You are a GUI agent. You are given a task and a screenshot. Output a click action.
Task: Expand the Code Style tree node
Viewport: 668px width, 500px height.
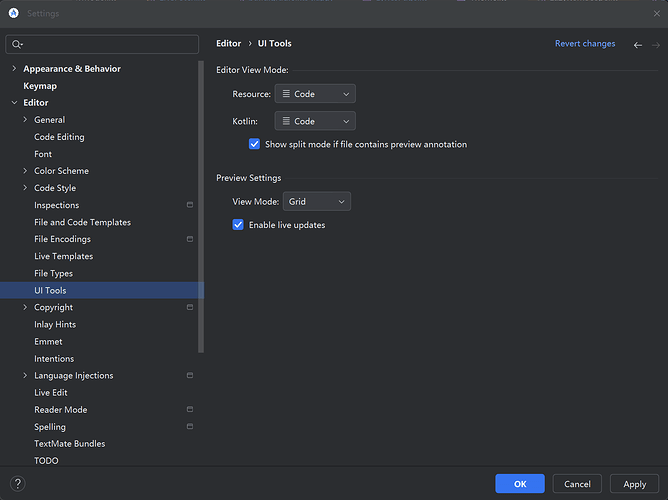25,188
